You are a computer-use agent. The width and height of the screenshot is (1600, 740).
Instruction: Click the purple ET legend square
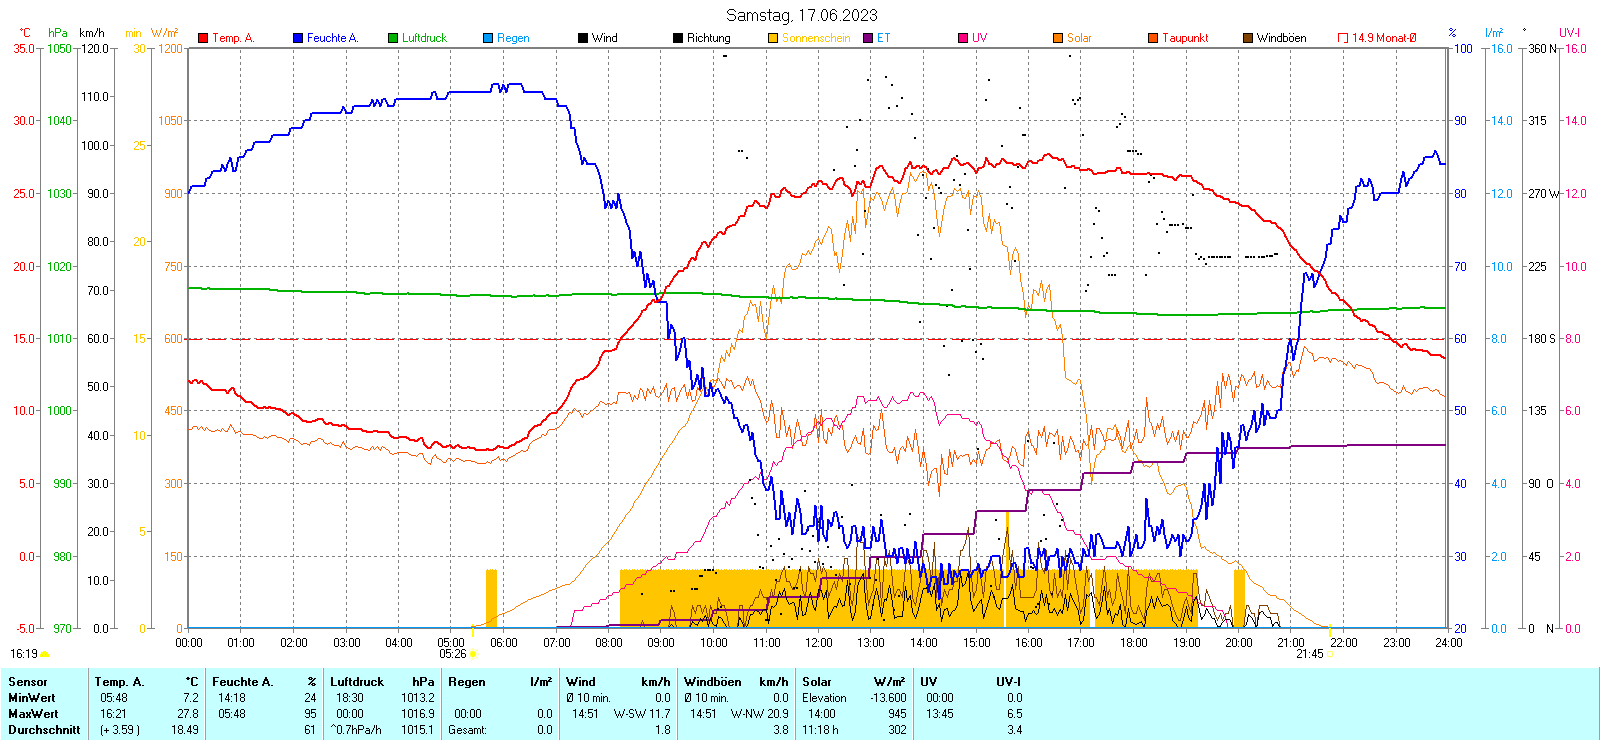coord(868,38)
